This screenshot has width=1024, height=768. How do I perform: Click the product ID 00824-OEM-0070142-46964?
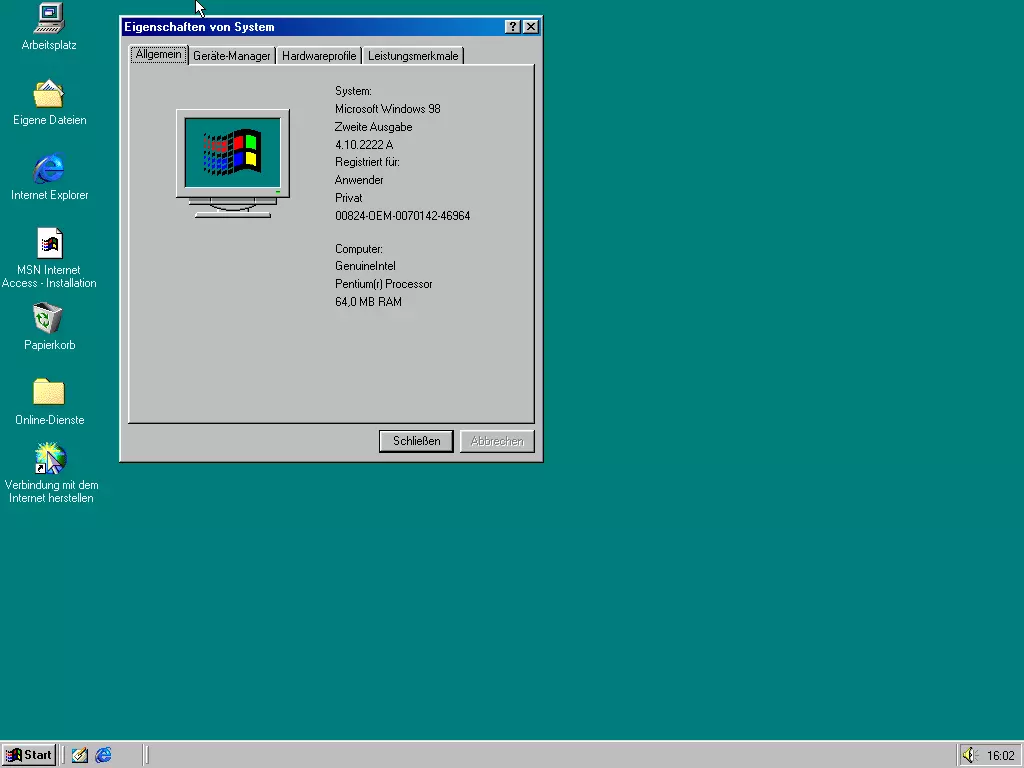point(402,216)
